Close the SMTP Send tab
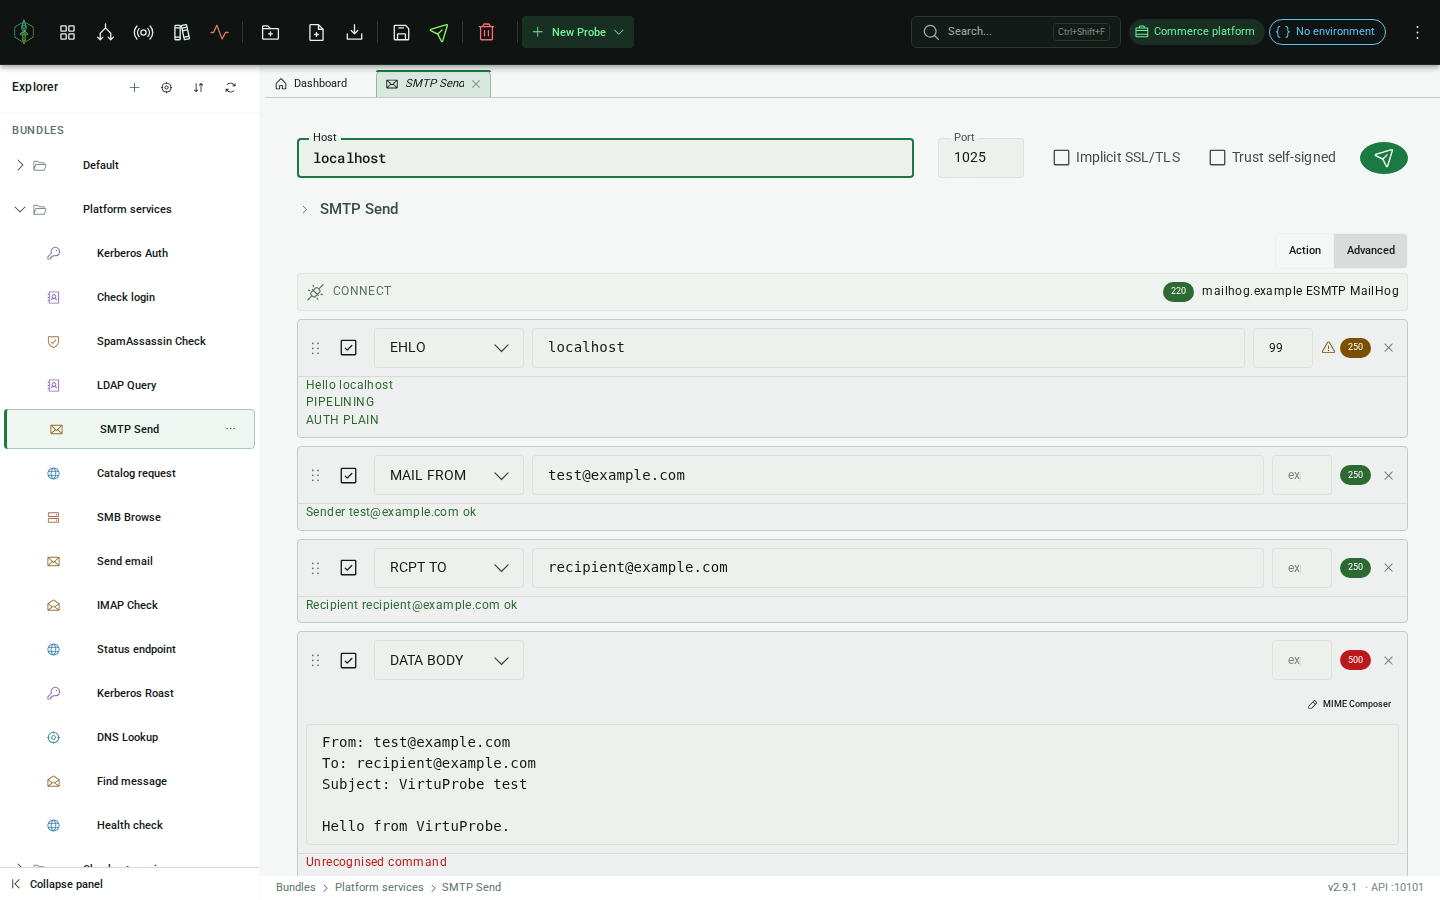The image size is (1440, 900). click(476, 84)
